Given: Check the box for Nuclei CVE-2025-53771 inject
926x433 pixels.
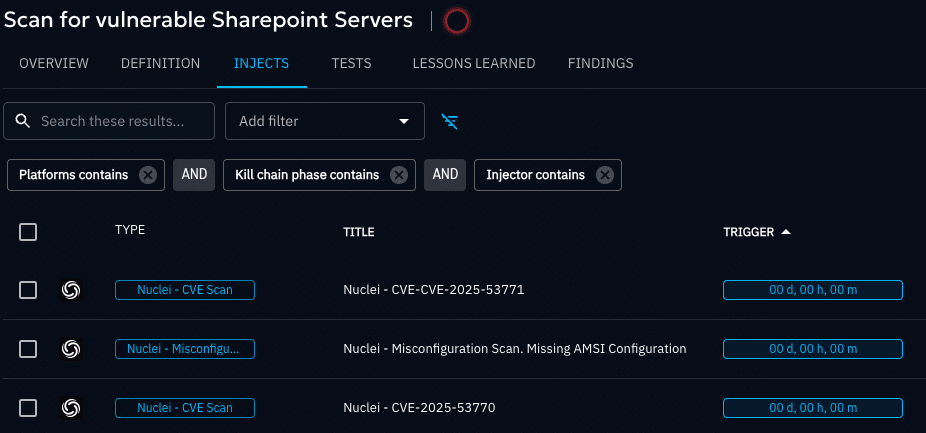Looking at the screenshot, I should [x=28, y=290].
